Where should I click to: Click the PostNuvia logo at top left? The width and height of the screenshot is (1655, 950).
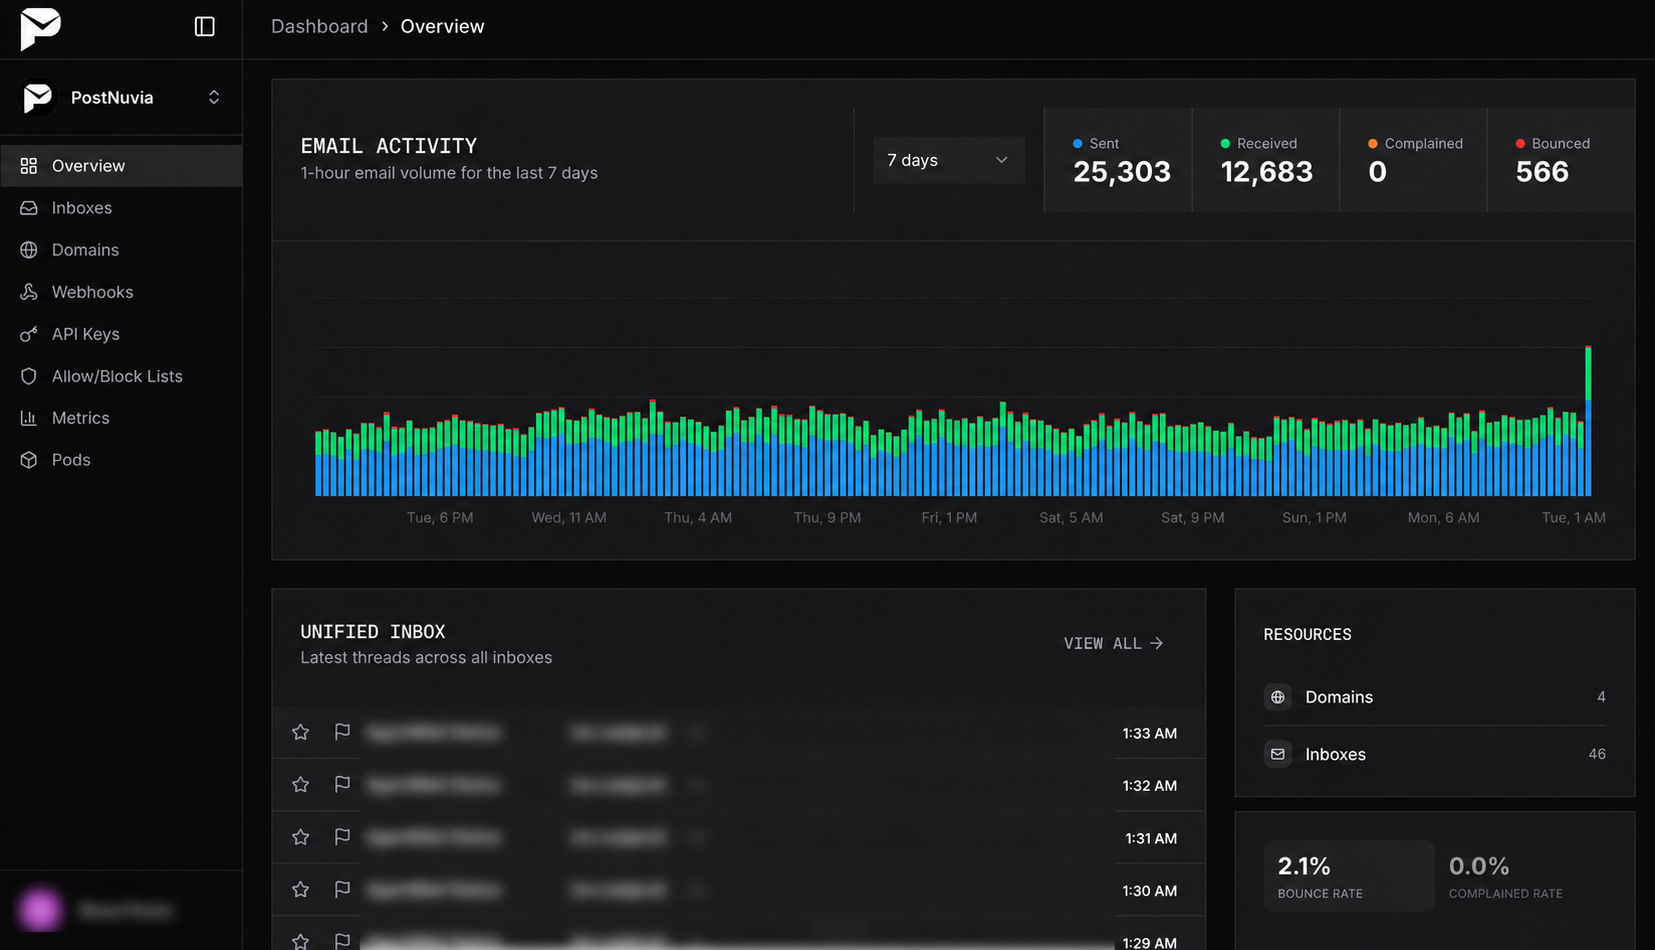[x=40, y=28]
